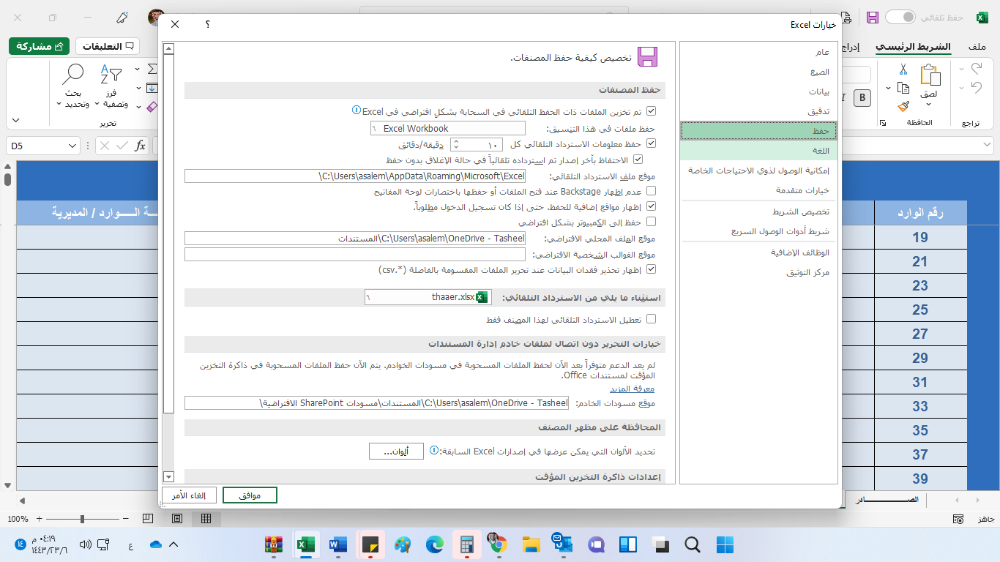Click the Fill down icon
1000x562 pixels.
pos(152,88)
